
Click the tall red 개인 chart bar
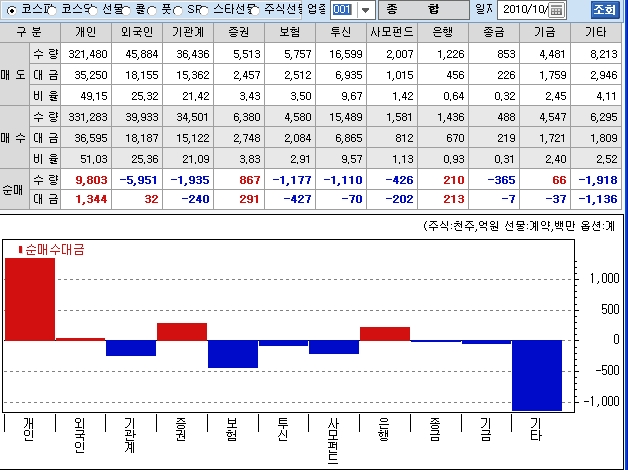(x=30, y=298)
